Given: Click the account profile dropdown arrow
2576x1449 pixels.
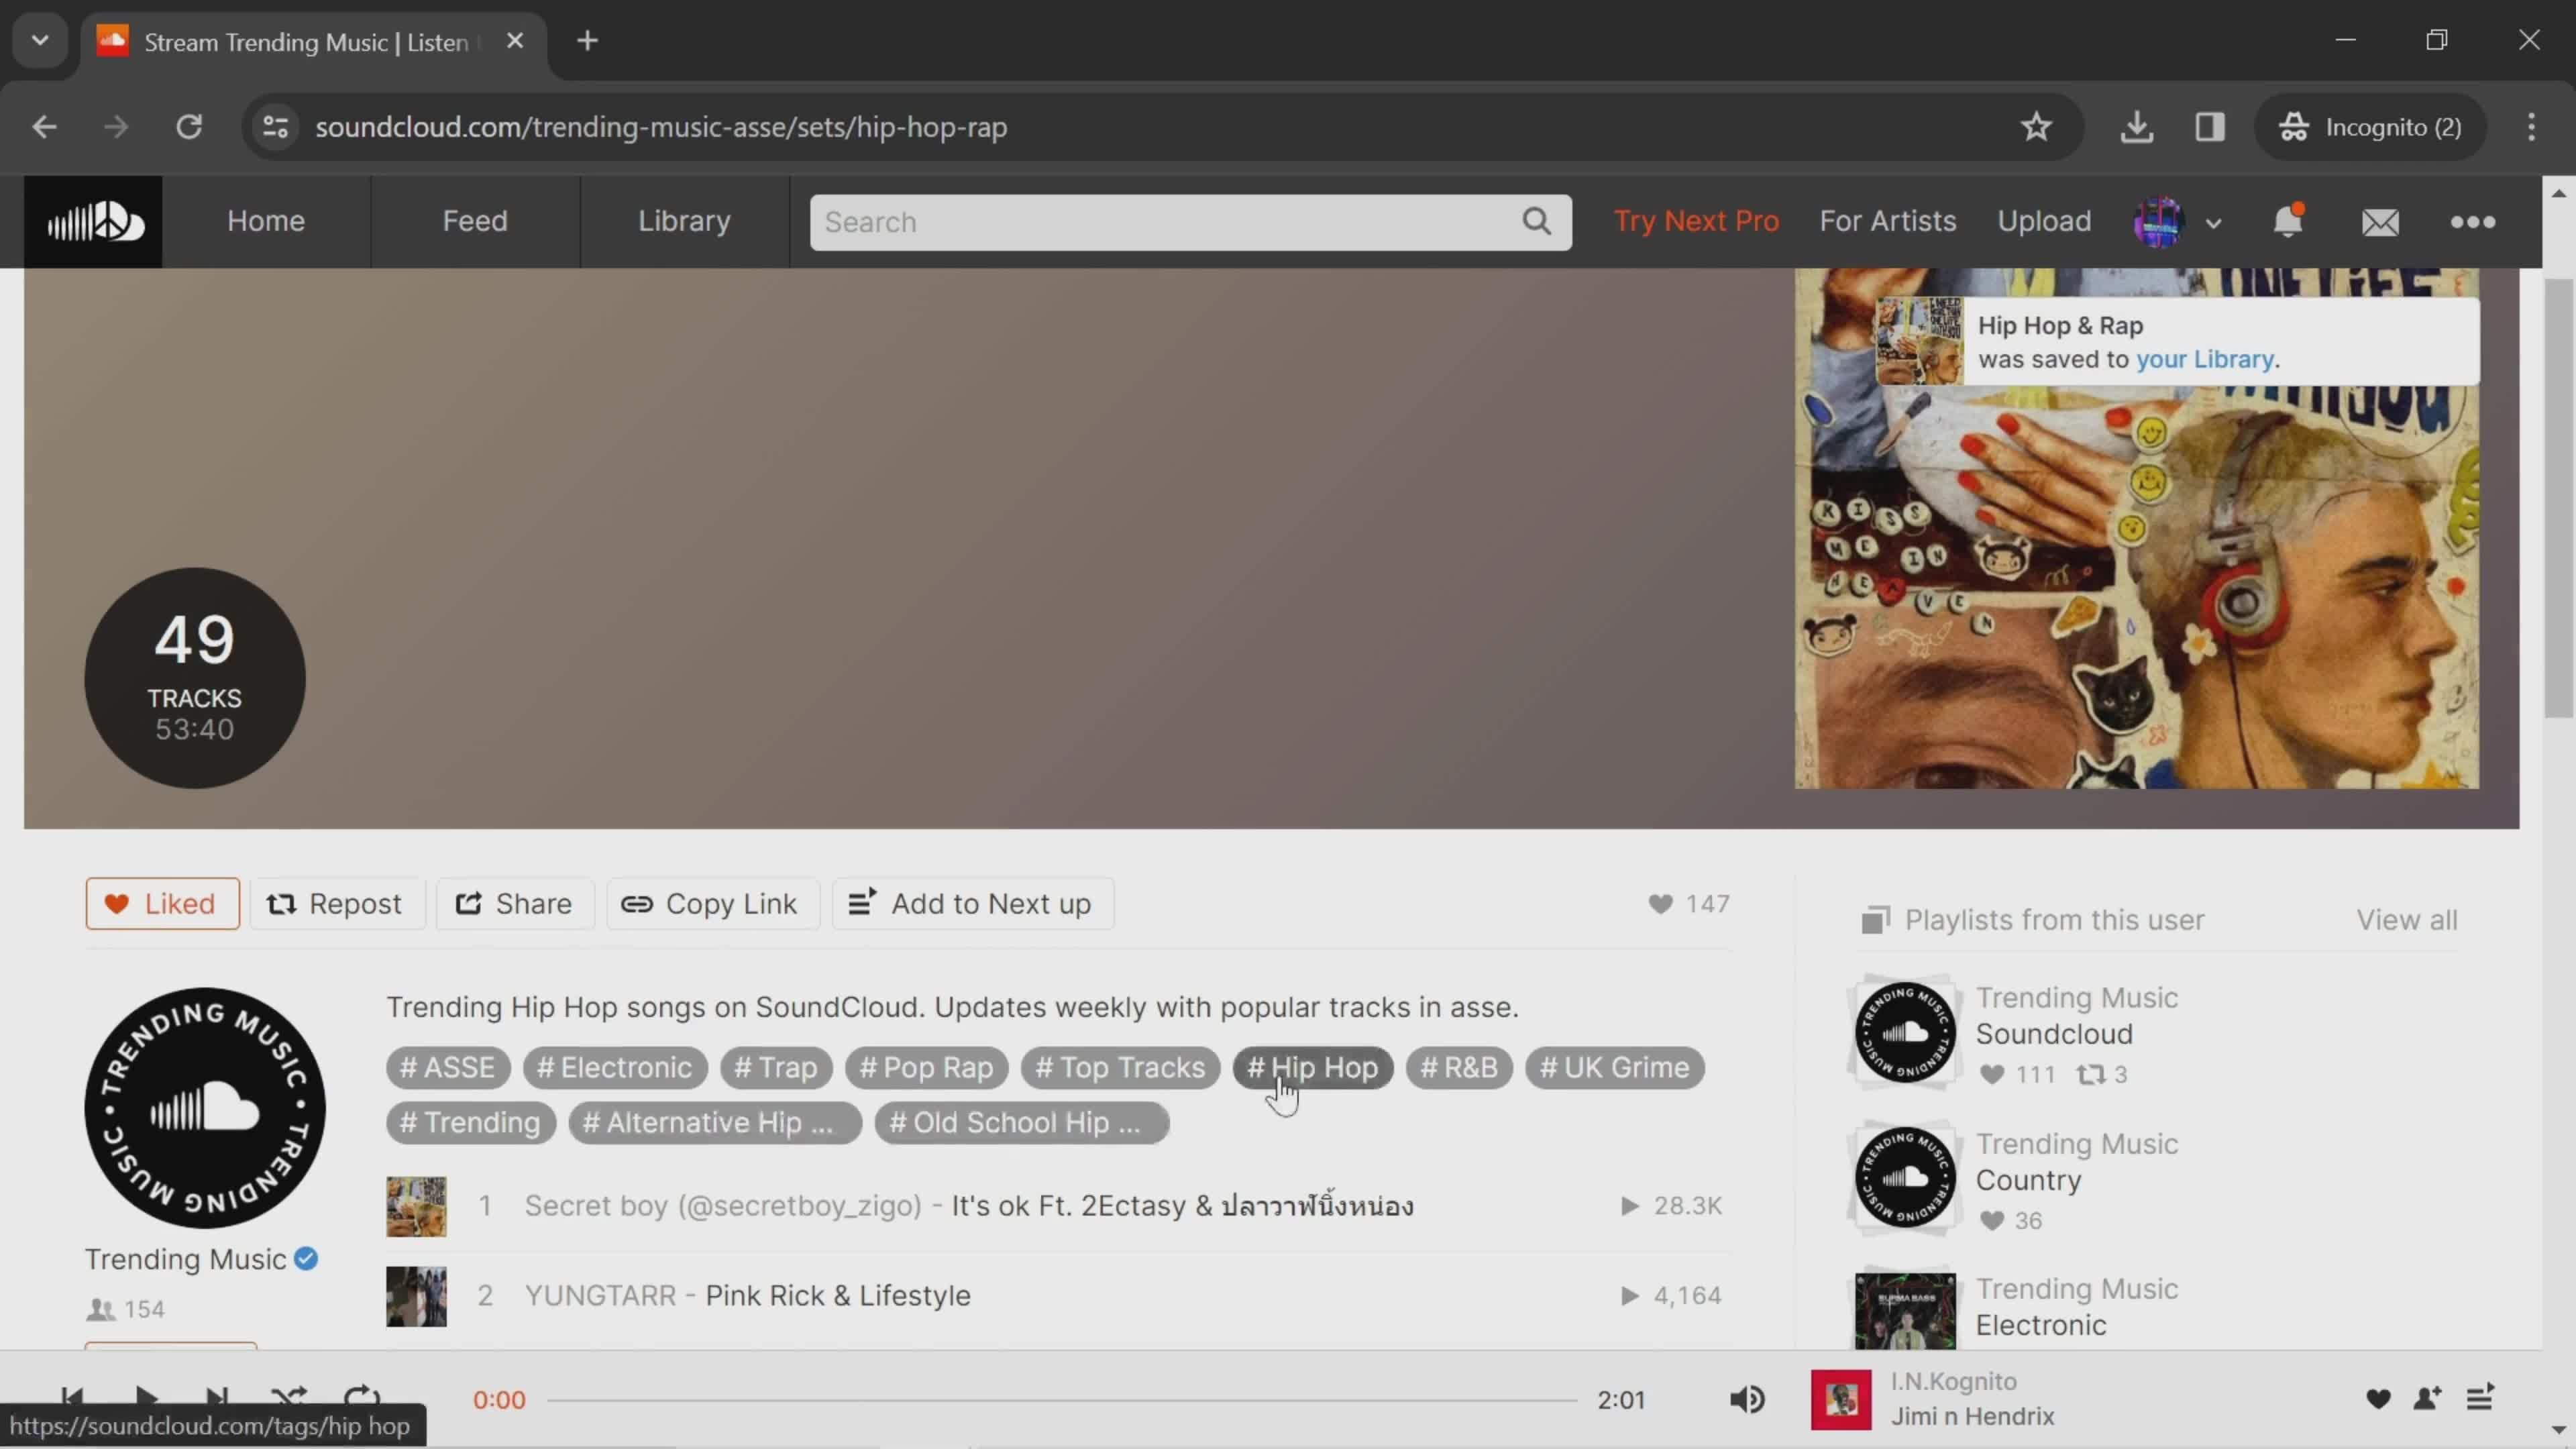Looking at the screenshot, I should (2213, 223).
